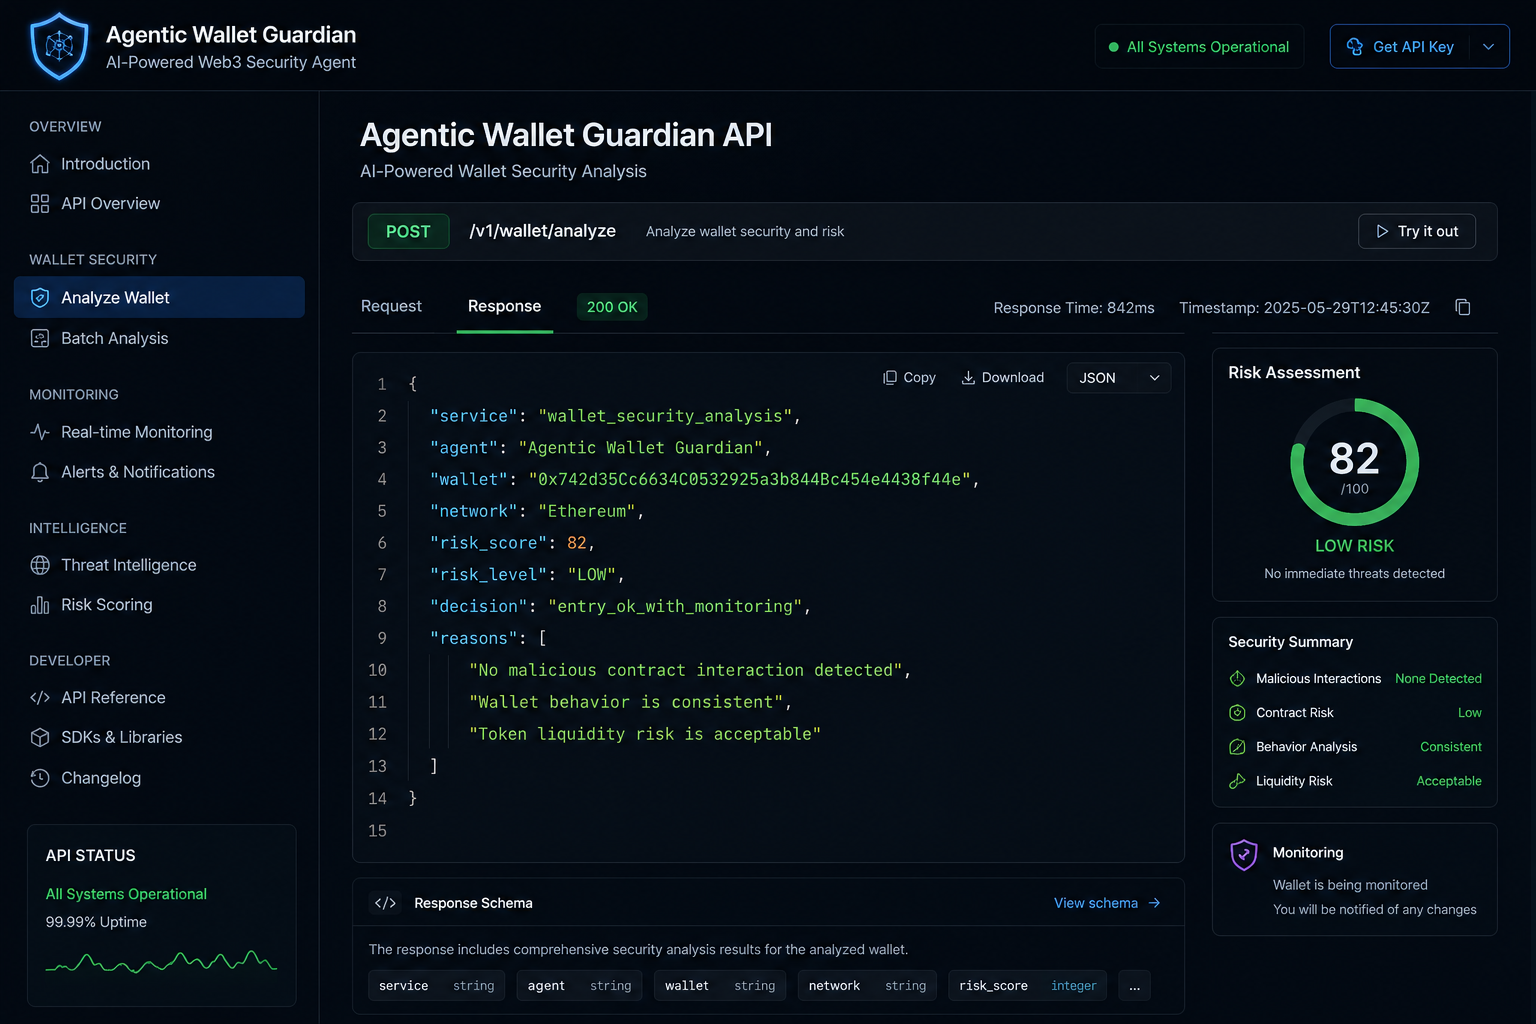Expand hidden schema fields via ellipsis chip
1536x1024 pixels.
(1134, 986)
